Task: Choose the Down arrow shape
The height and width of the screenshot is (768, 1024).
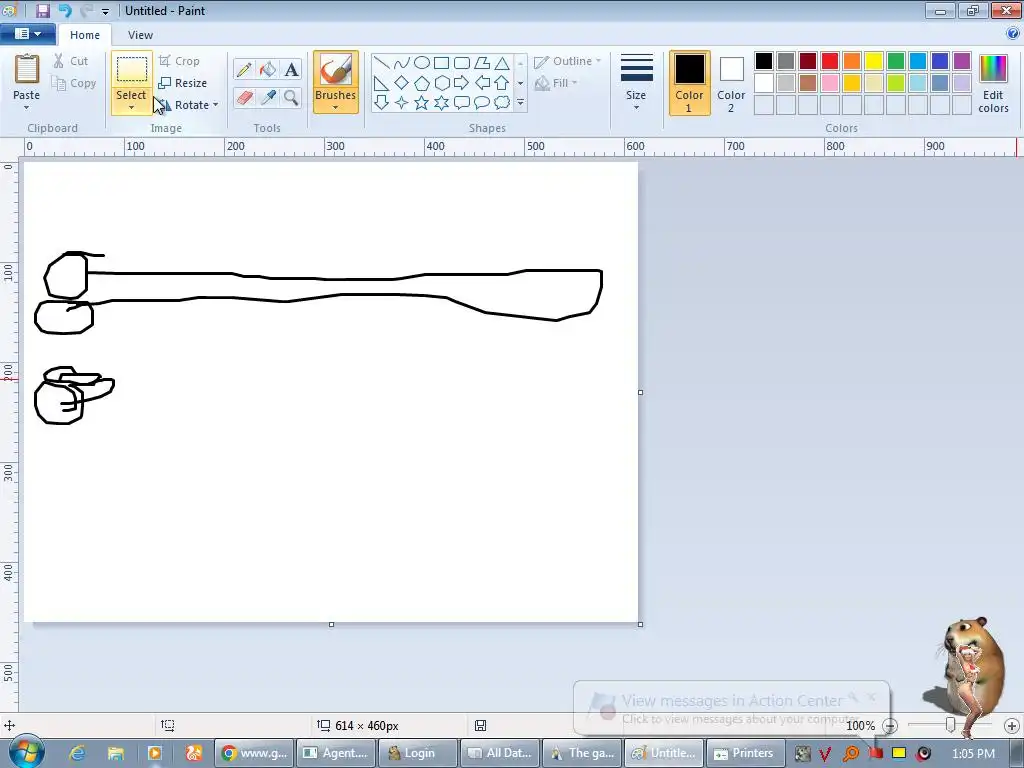Action: pyautogui.click(x=381, y=103)
